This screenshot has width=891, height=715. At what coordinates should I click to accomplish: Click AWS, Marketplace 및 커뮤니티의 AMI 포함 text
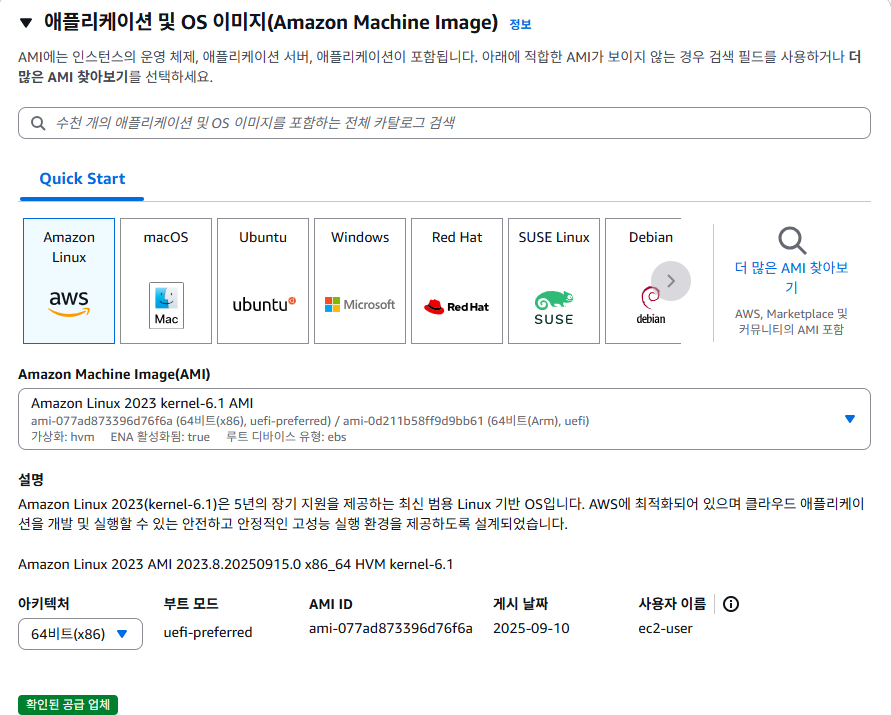pyautogui.click(x=791, y=322)
